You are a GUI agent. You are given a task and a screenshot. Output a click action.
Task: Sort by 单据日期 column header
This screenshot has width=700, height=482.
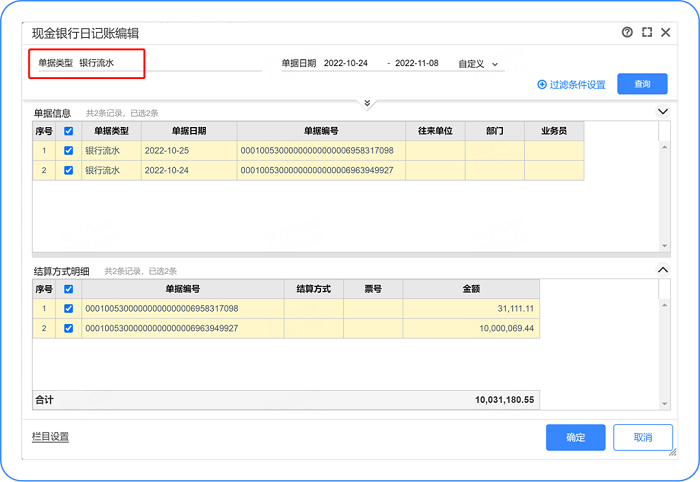pyautogui.click(x=188, y=131)
